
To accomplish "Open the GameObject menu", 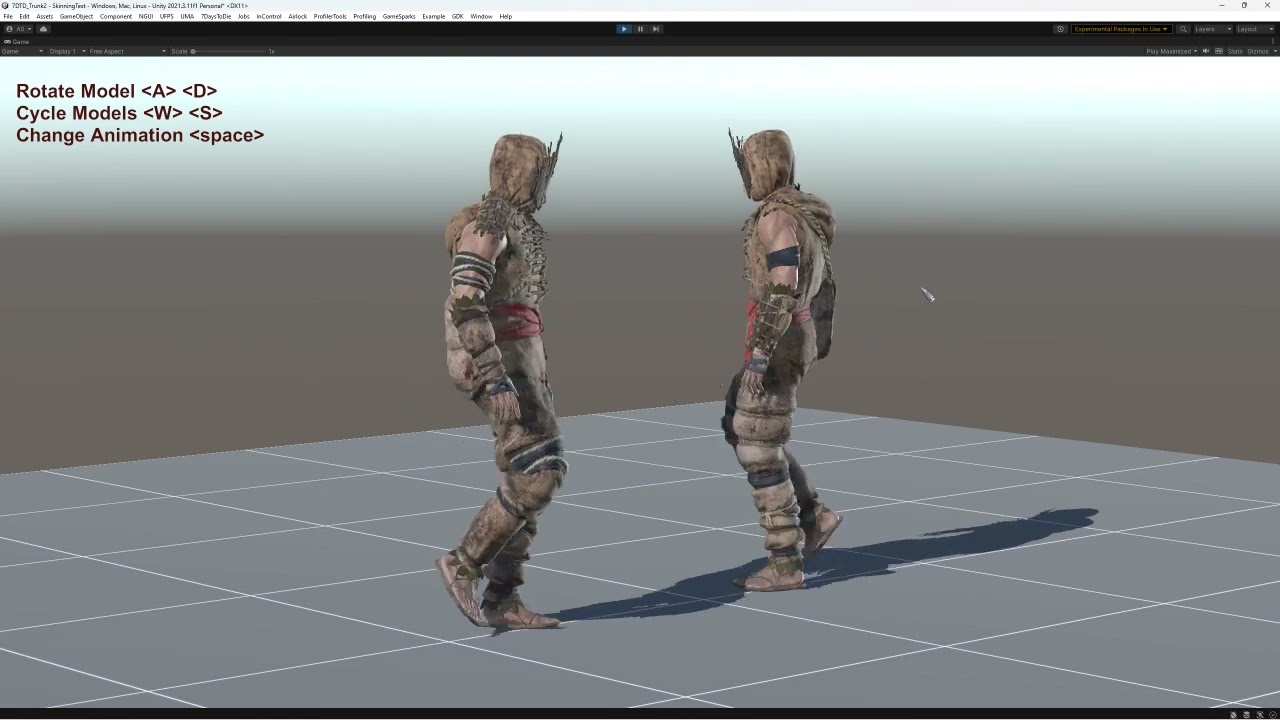I will (x=76, y=17).
